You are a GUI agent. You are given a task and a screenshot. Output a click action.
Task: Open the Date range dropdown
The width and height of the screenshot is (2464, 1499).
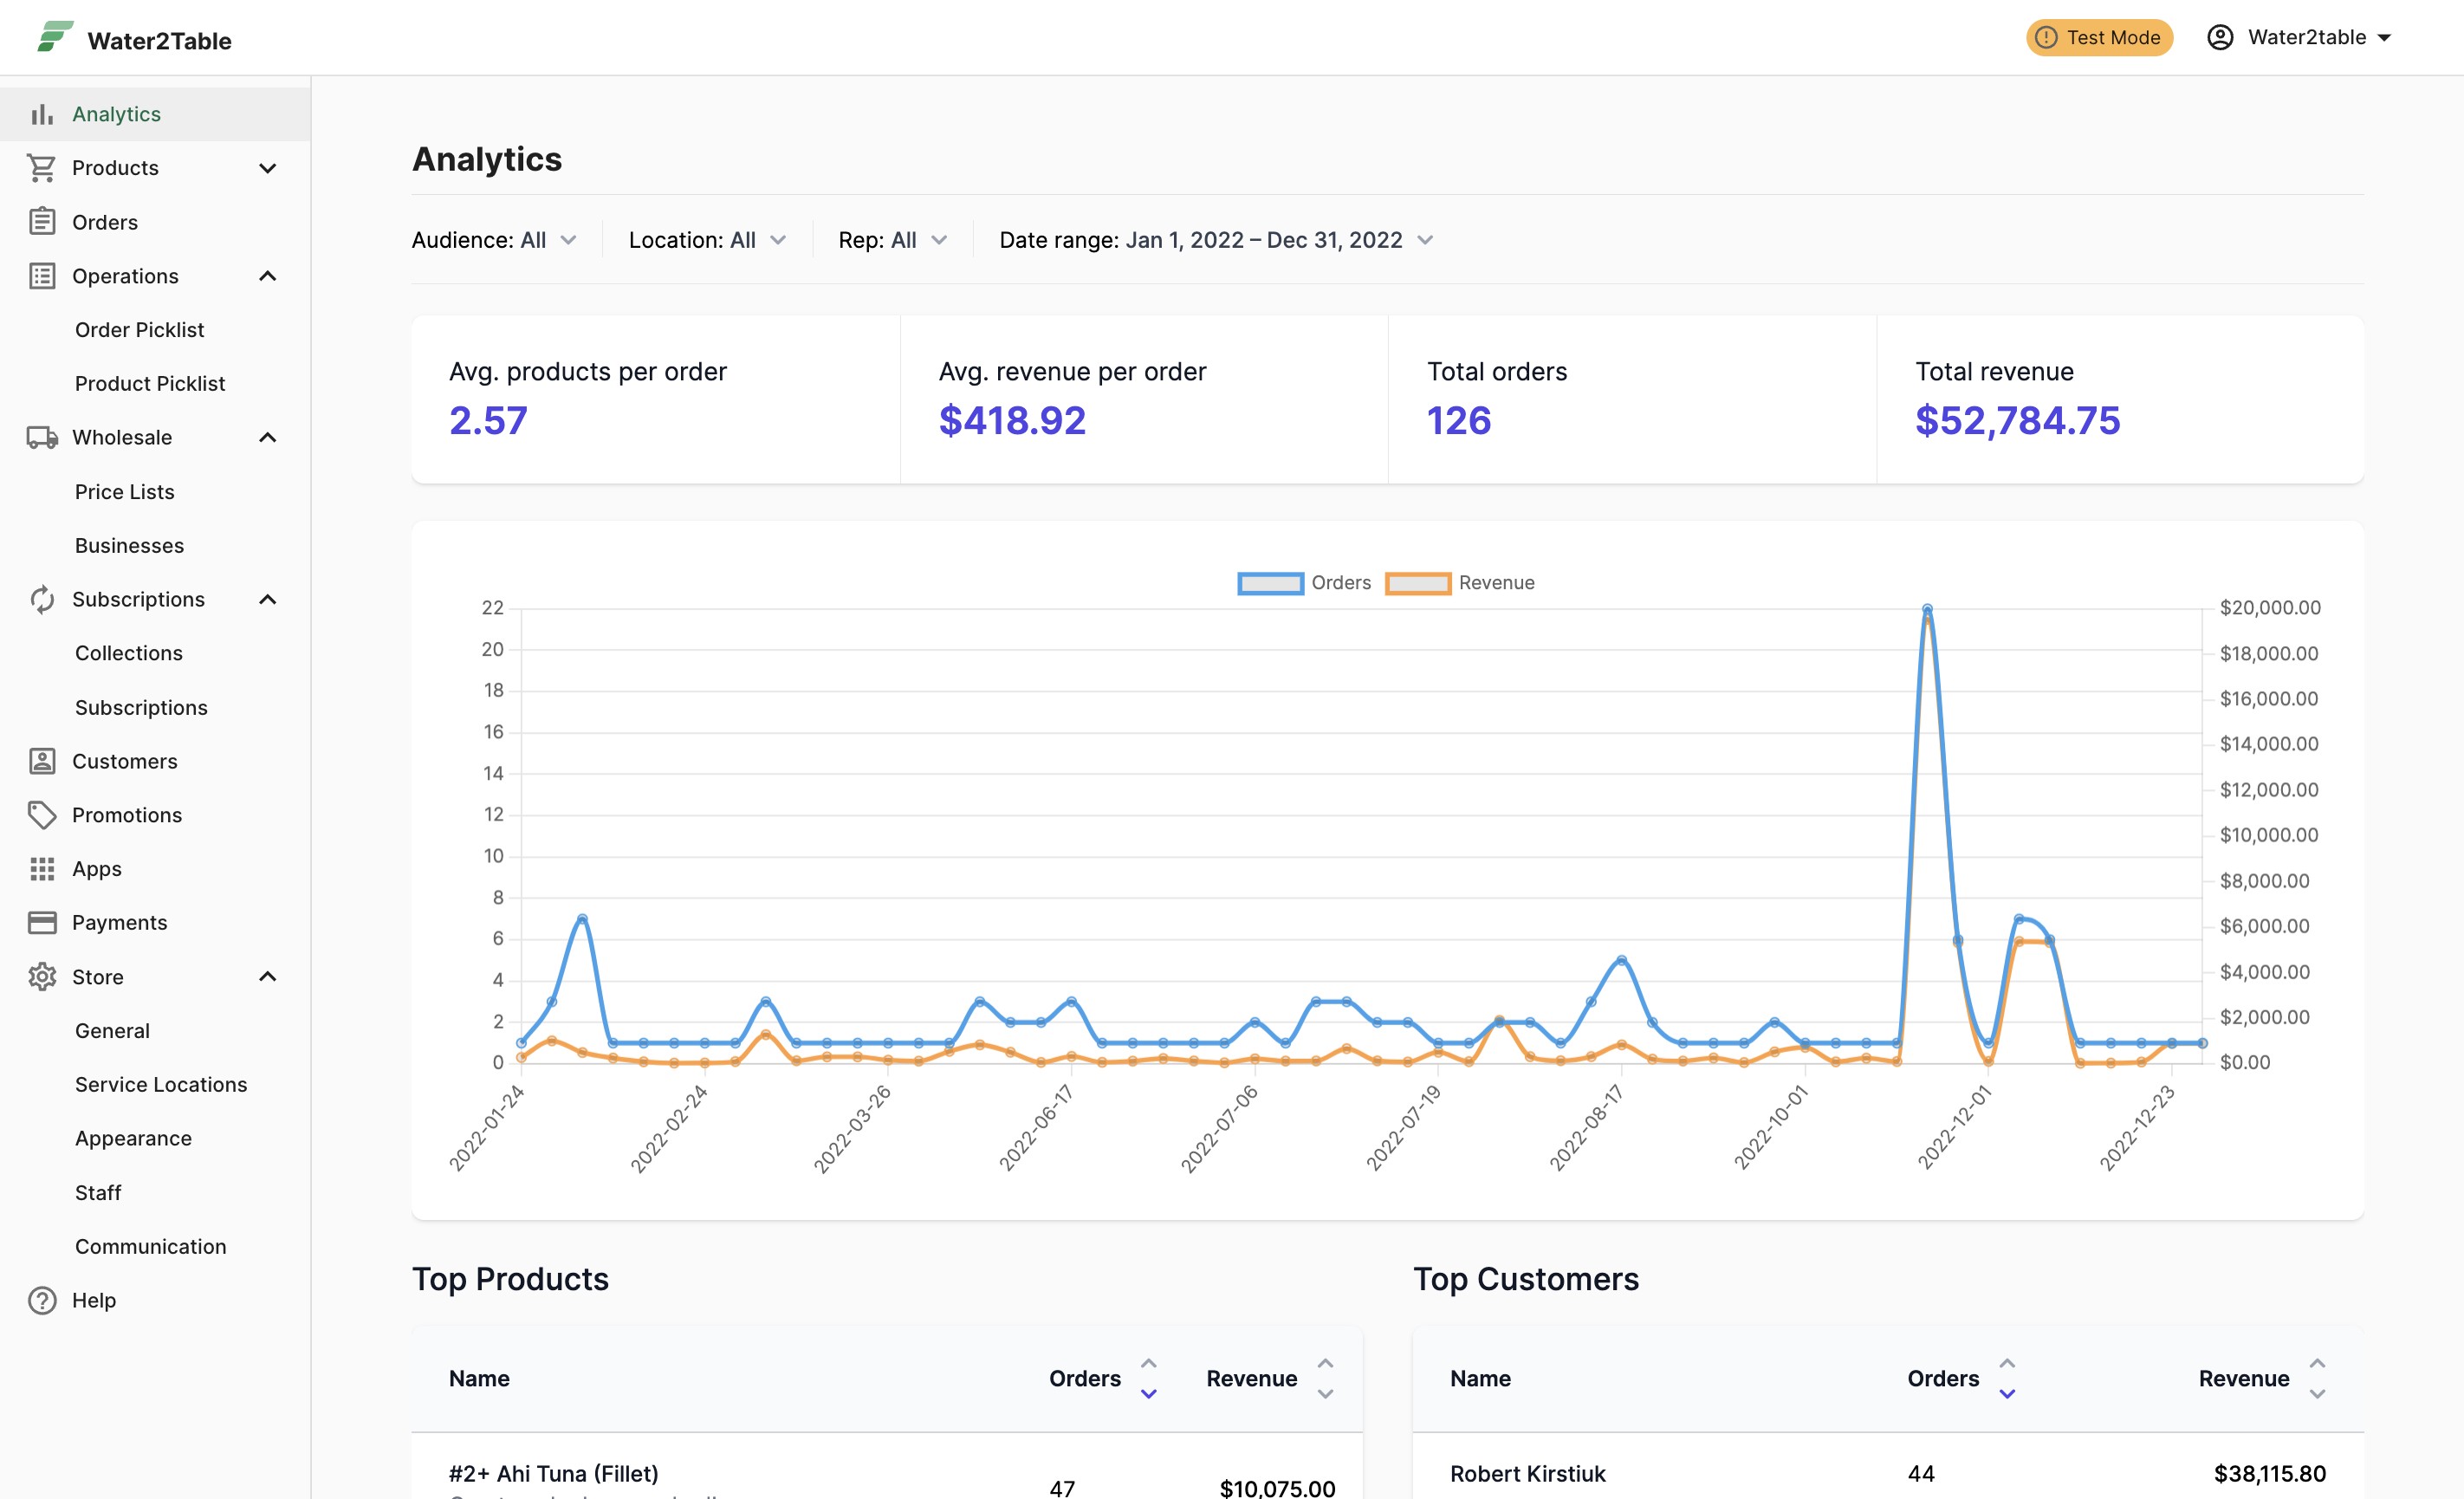[1216, 240]
